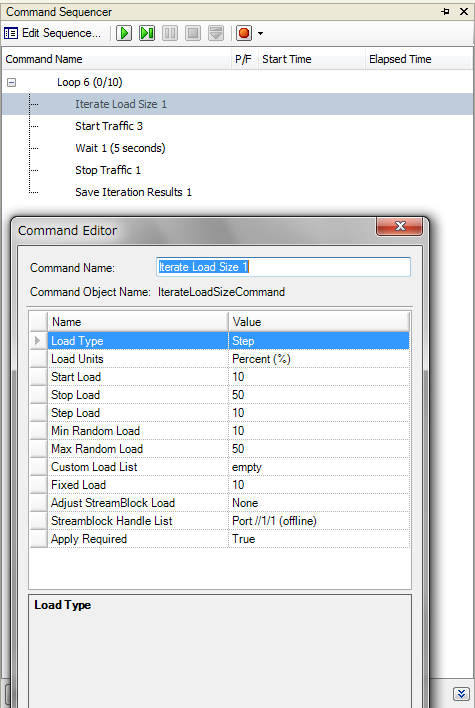This screenshot has width=475, height=708.
Task: Click the Step sequencer icon
Action: coord(147,33)
